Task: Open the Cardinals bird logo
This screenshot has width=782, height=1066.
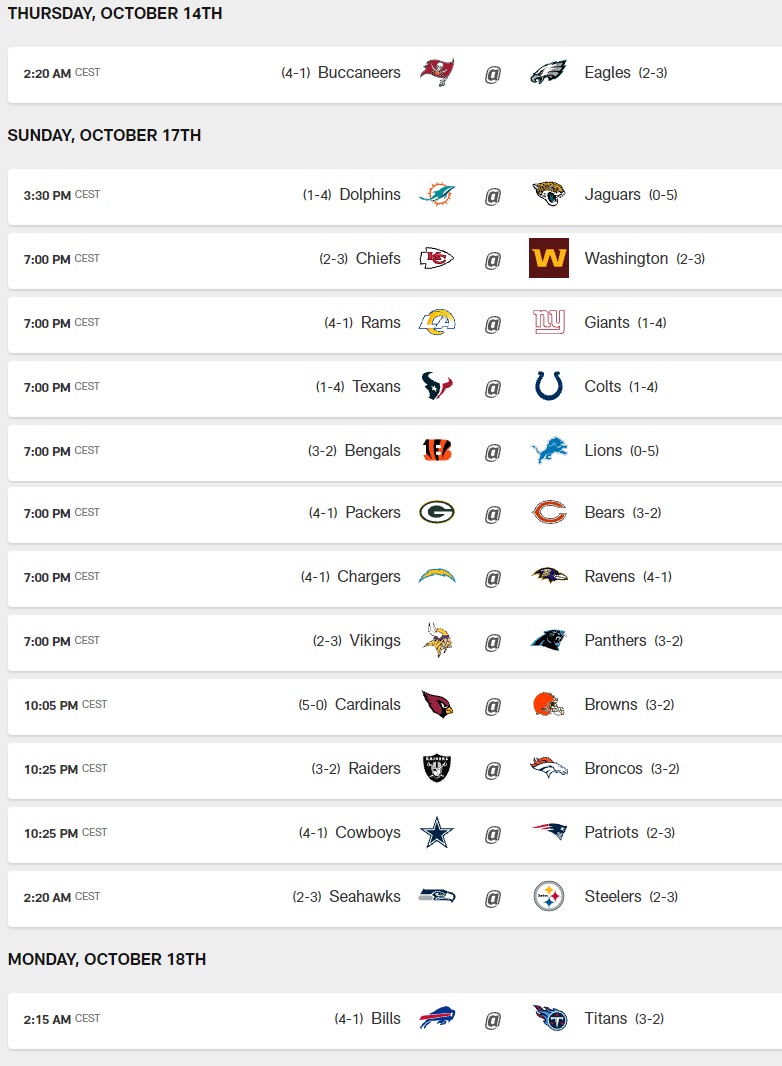Action: (437, 705)
